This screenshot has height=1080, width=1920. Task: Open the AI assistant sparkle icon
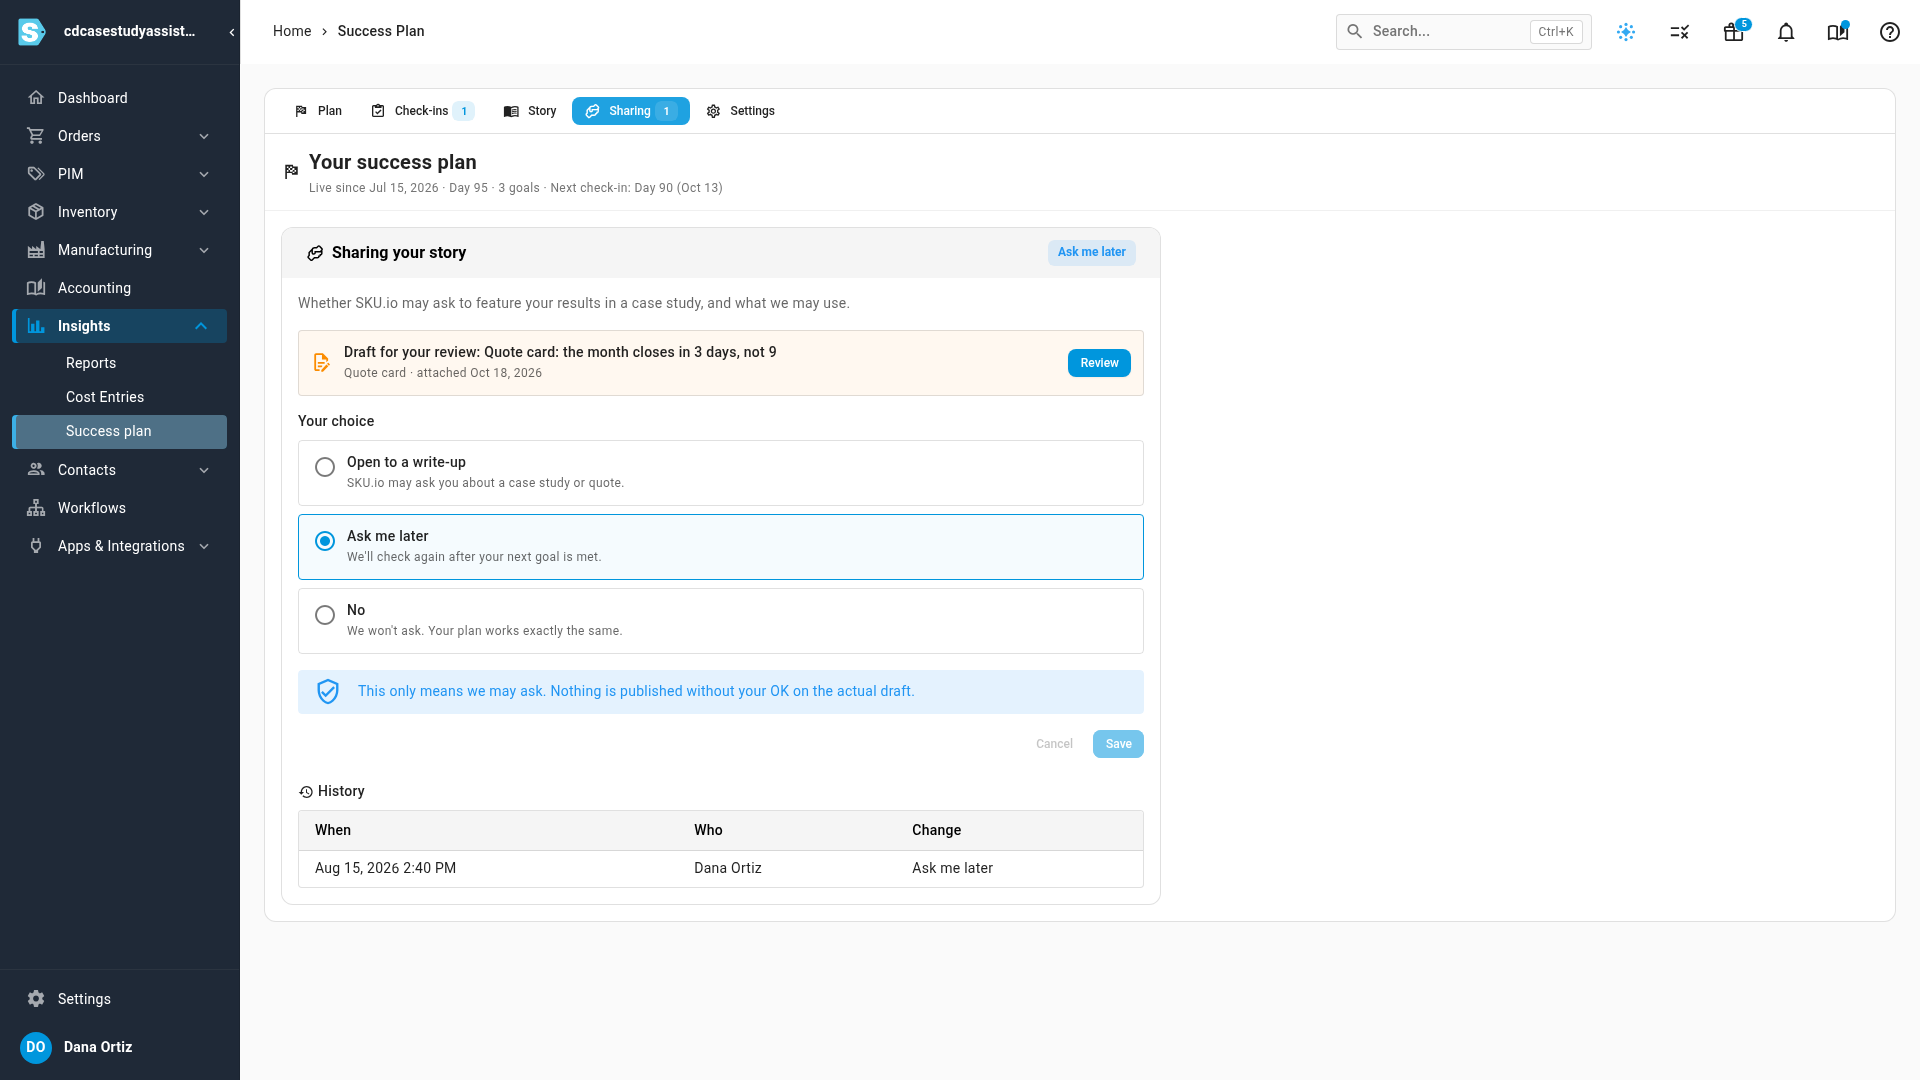[x=1626, y=32]
